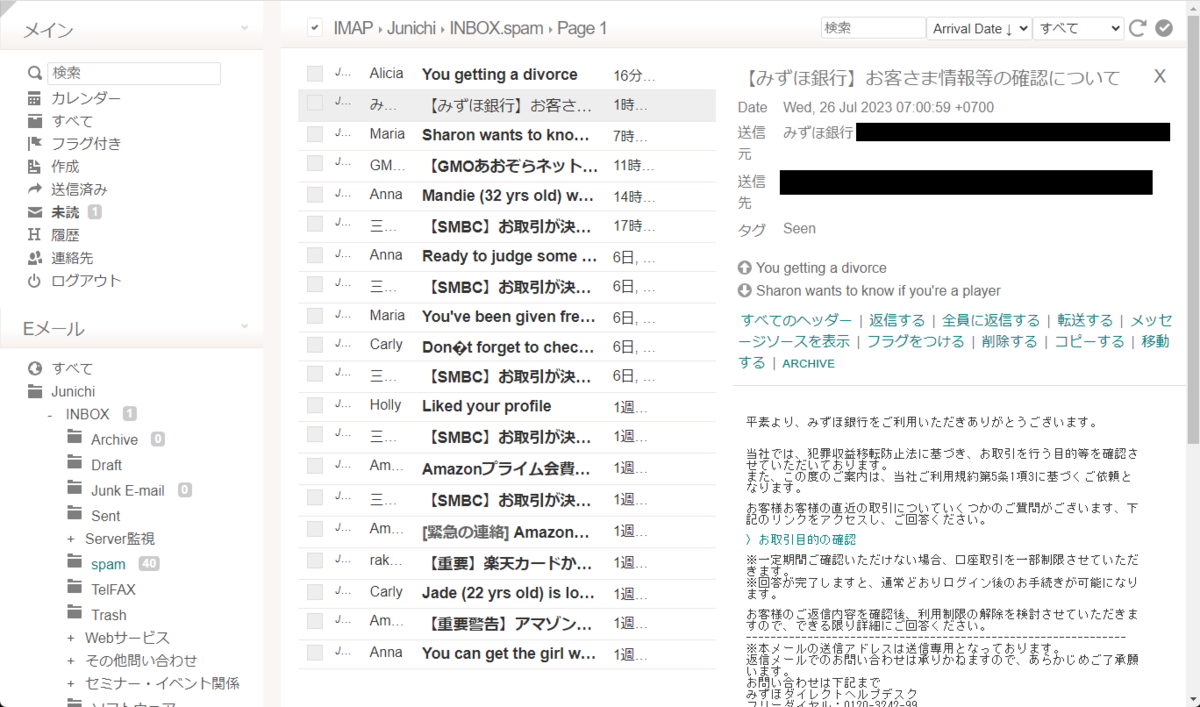Expand the セミナー・イベント関係 folder
The height and width of the screenshot is (707, 1200).
(71, 684)
